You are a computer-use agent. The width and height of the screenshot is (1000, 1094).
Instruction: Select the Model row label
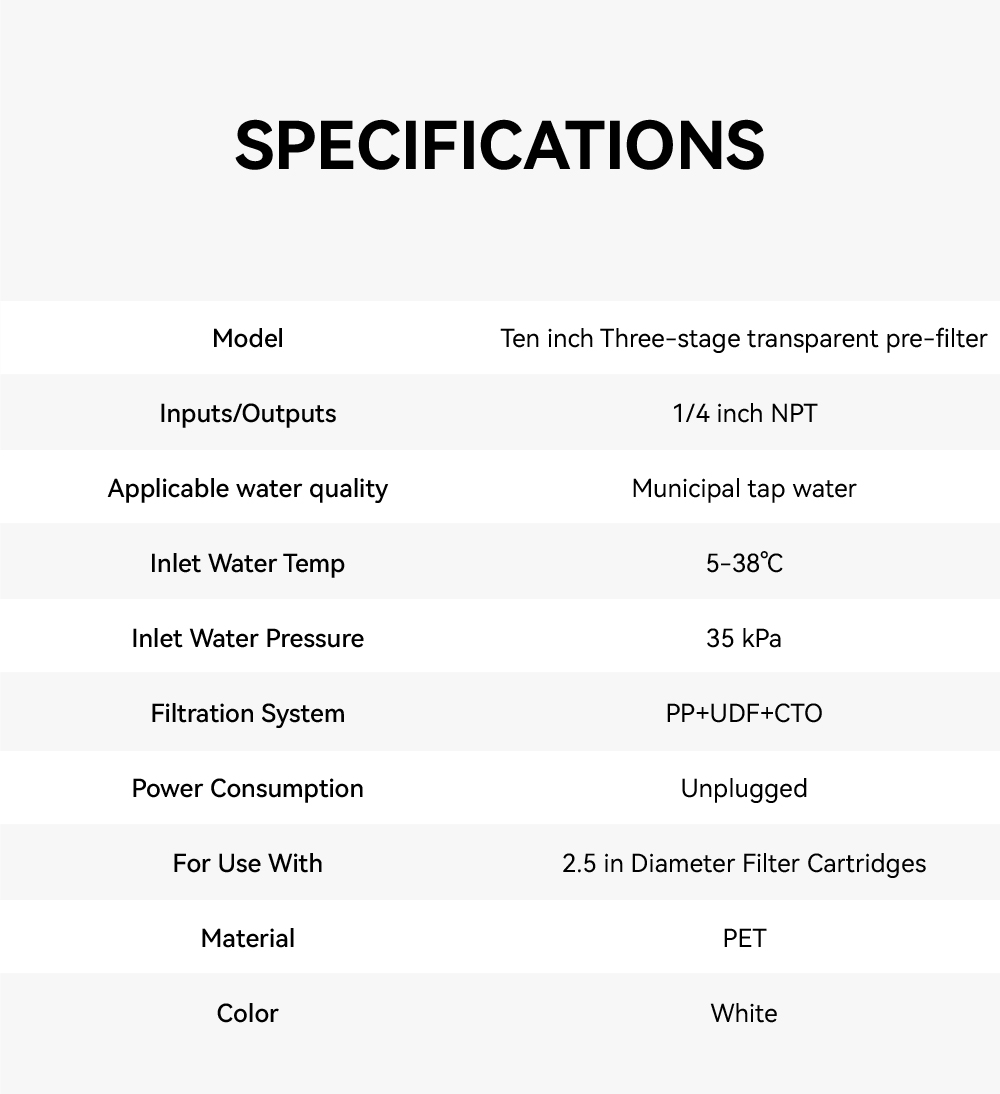pyautogui.click(x=248, y=339)
